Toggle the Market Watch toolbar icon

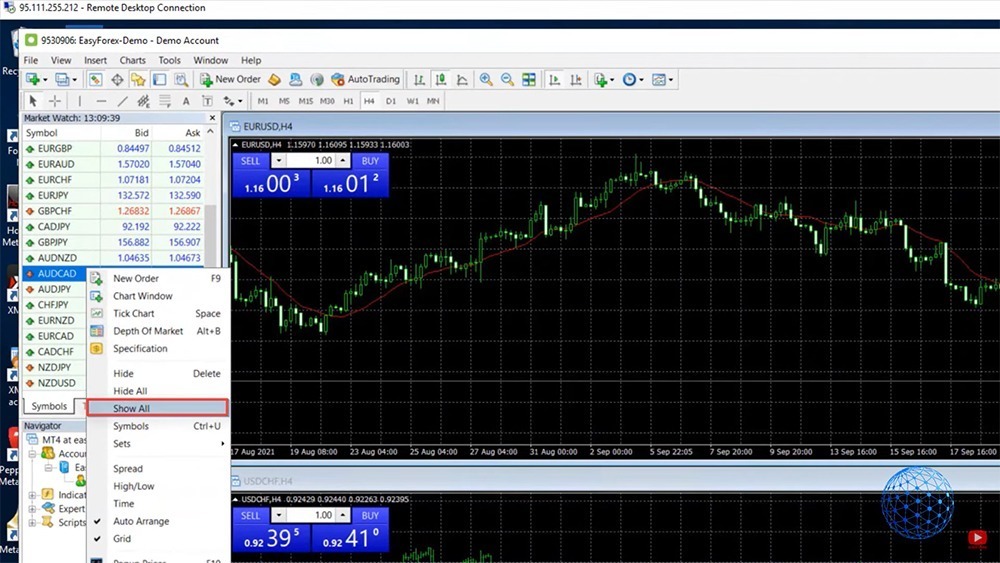pos(96,80)
